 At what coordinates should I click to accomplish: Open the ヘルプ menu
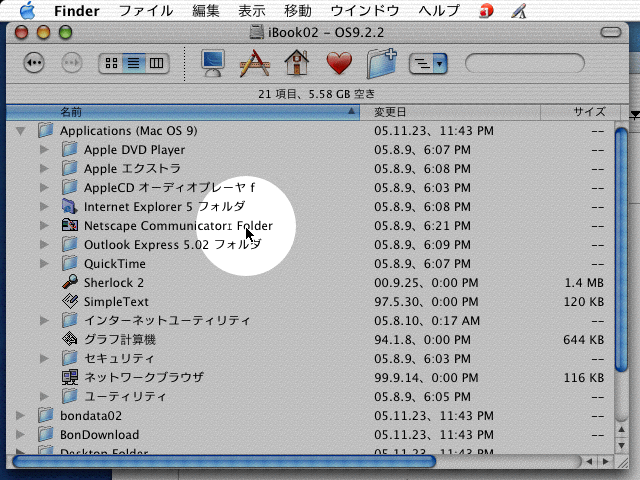(439, 11)
